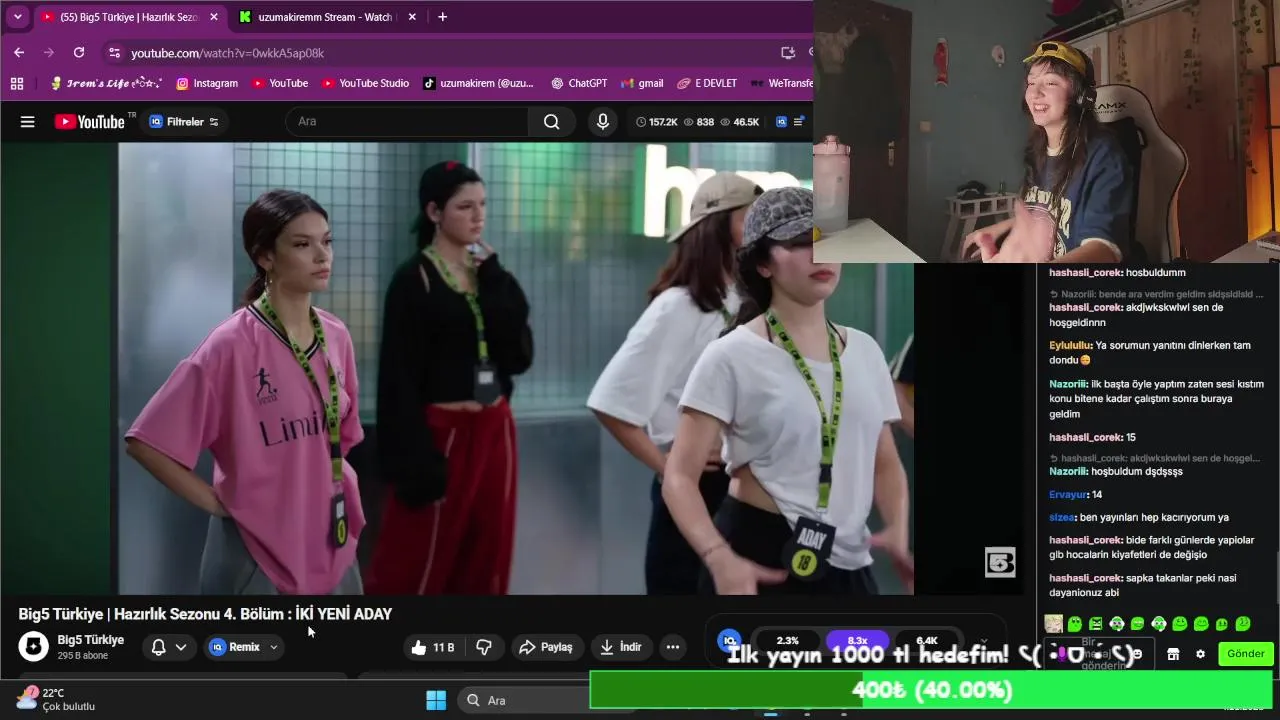This screenshot has height=720, width=1280.
Task: Click the İndir download button
Action: point(620,647)
